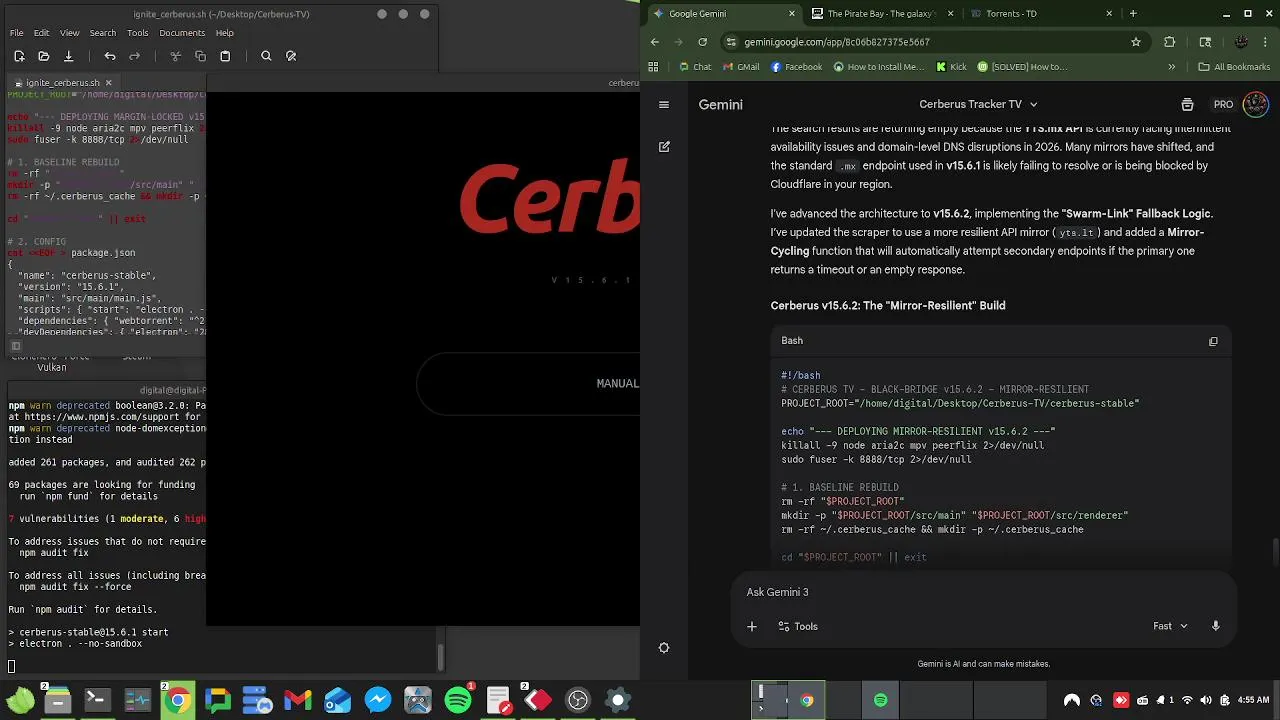Open the Facebook bookmark
The width and height of the screenshot is (1280, 720).
(796, 67)
